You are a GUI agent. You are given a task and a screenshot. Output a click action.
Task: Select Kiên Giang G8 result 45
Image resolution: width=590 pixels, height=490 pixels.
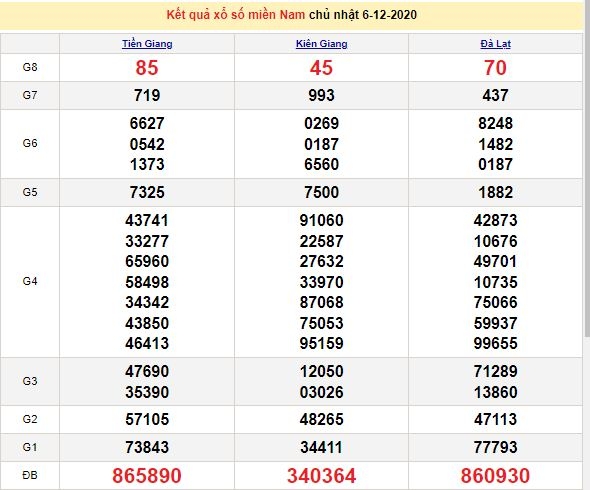pyautogui.click(x=321, y=68)
